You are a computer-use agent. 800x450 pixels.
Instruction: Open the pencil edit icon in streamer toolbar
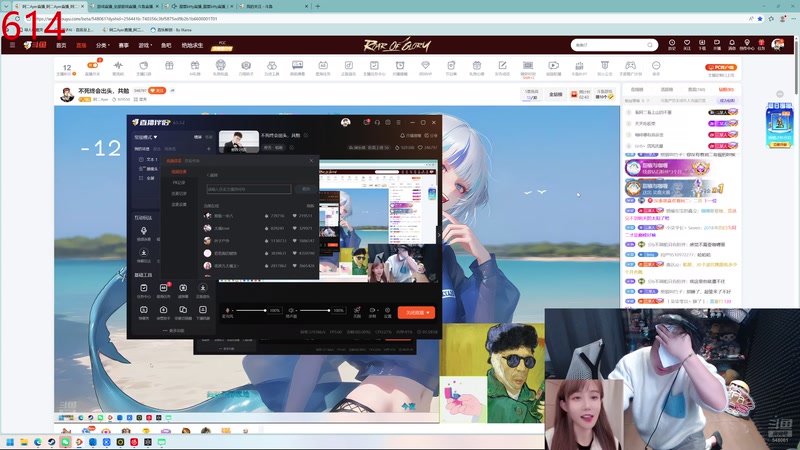pyautogui.click(x=503, y=65)
